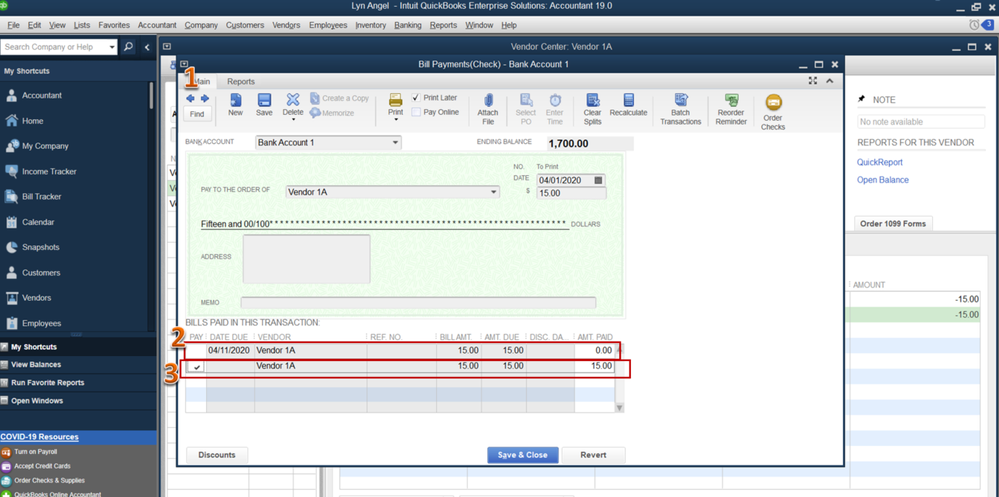999x497 pixels.
Task: Open the File menu
Action: tap(14, 25)
